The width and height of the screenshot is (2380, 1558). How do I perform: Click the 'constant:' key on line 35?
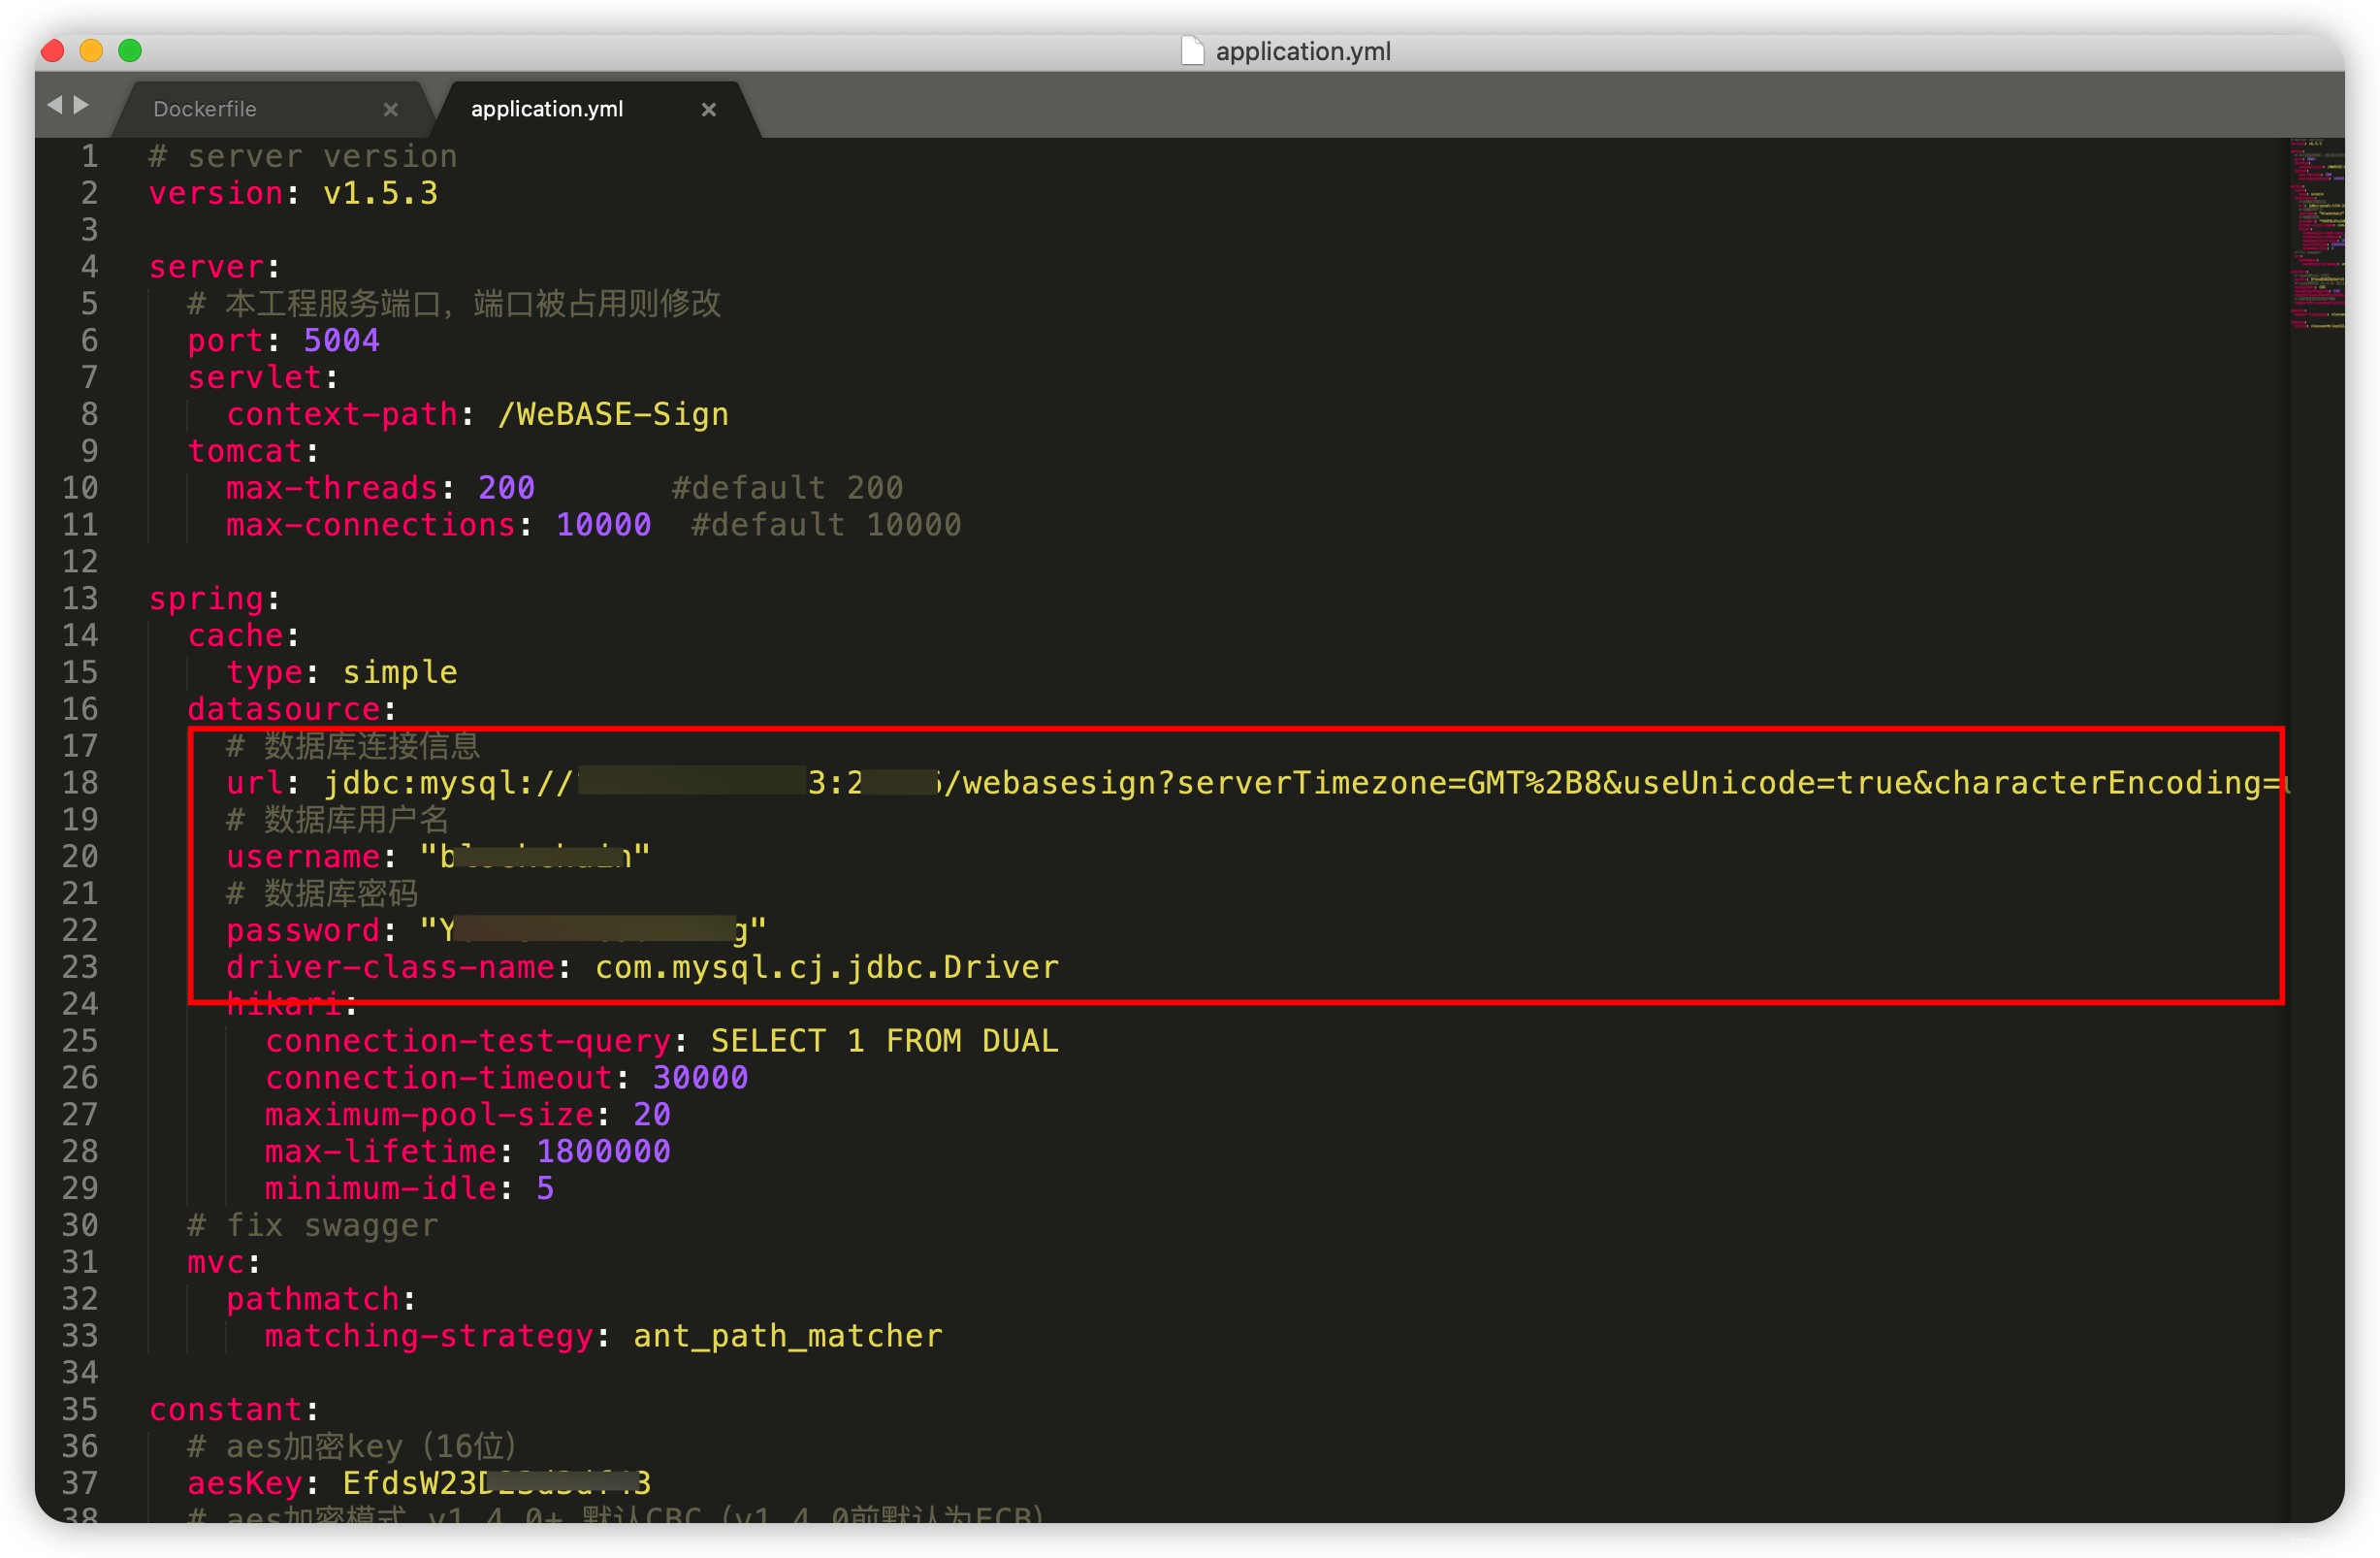point(233,1410)
